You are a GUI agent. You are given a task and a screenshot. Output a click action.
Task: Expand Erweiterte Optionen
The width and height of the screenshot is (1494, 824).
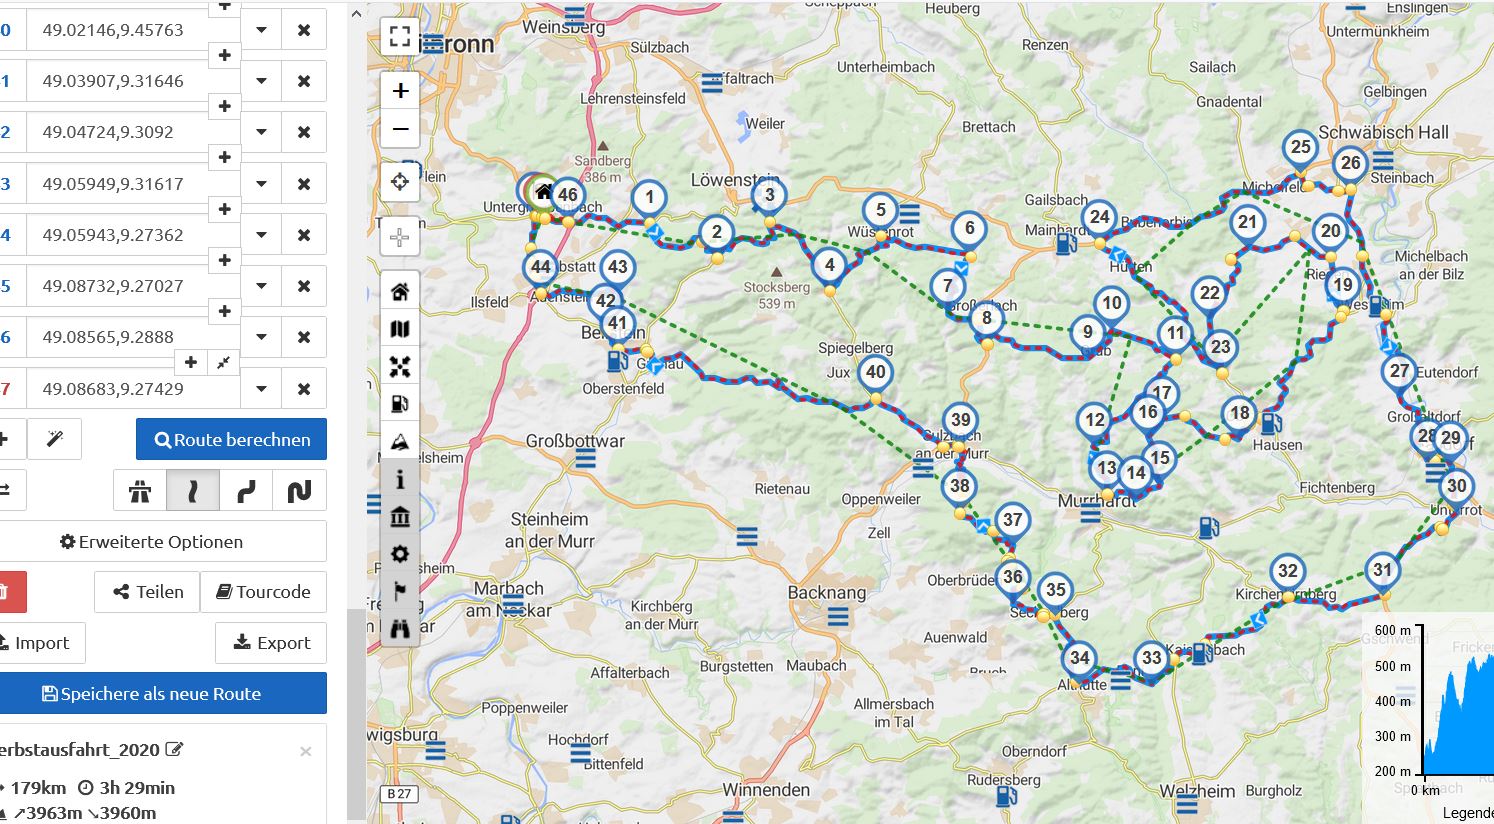pyautogui.click(x=152, y=542)
